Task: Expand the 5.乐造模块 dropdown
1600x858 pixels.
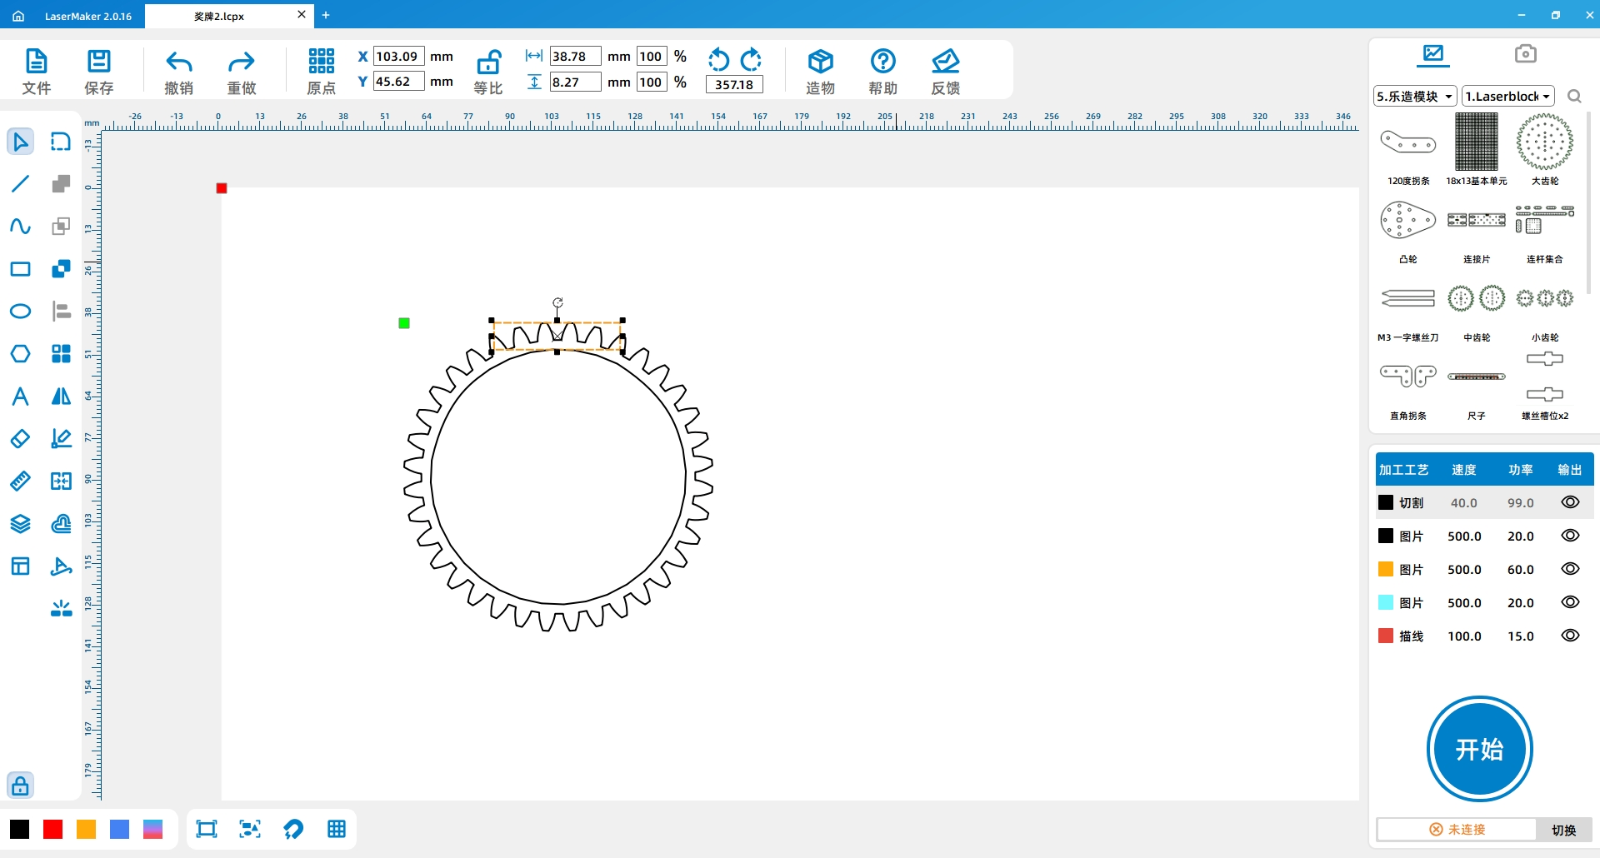Action: [1414, 96]
